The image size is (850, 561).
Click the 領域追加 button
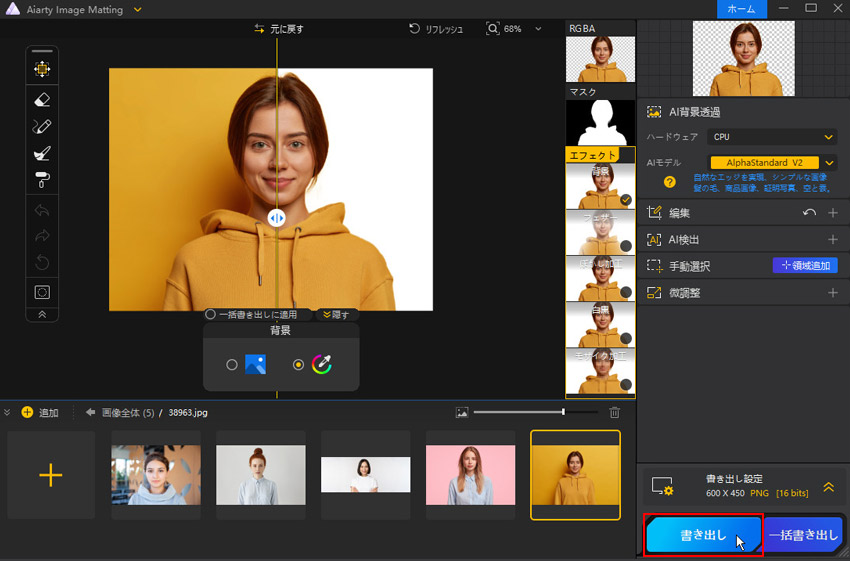[805, 266]
